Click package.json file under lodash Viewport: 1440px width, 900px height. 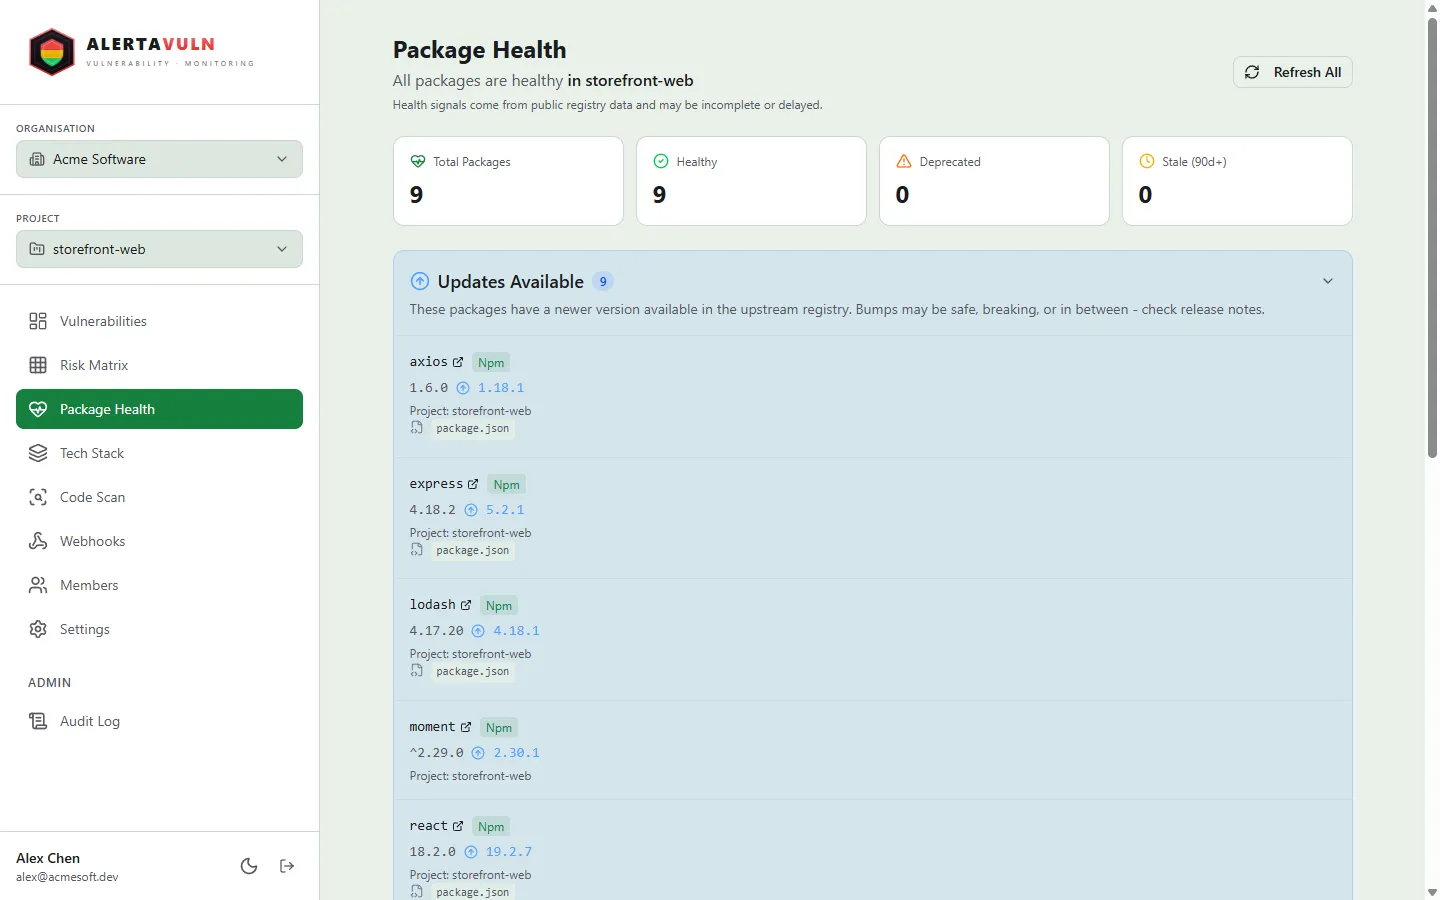click(473, 671)
